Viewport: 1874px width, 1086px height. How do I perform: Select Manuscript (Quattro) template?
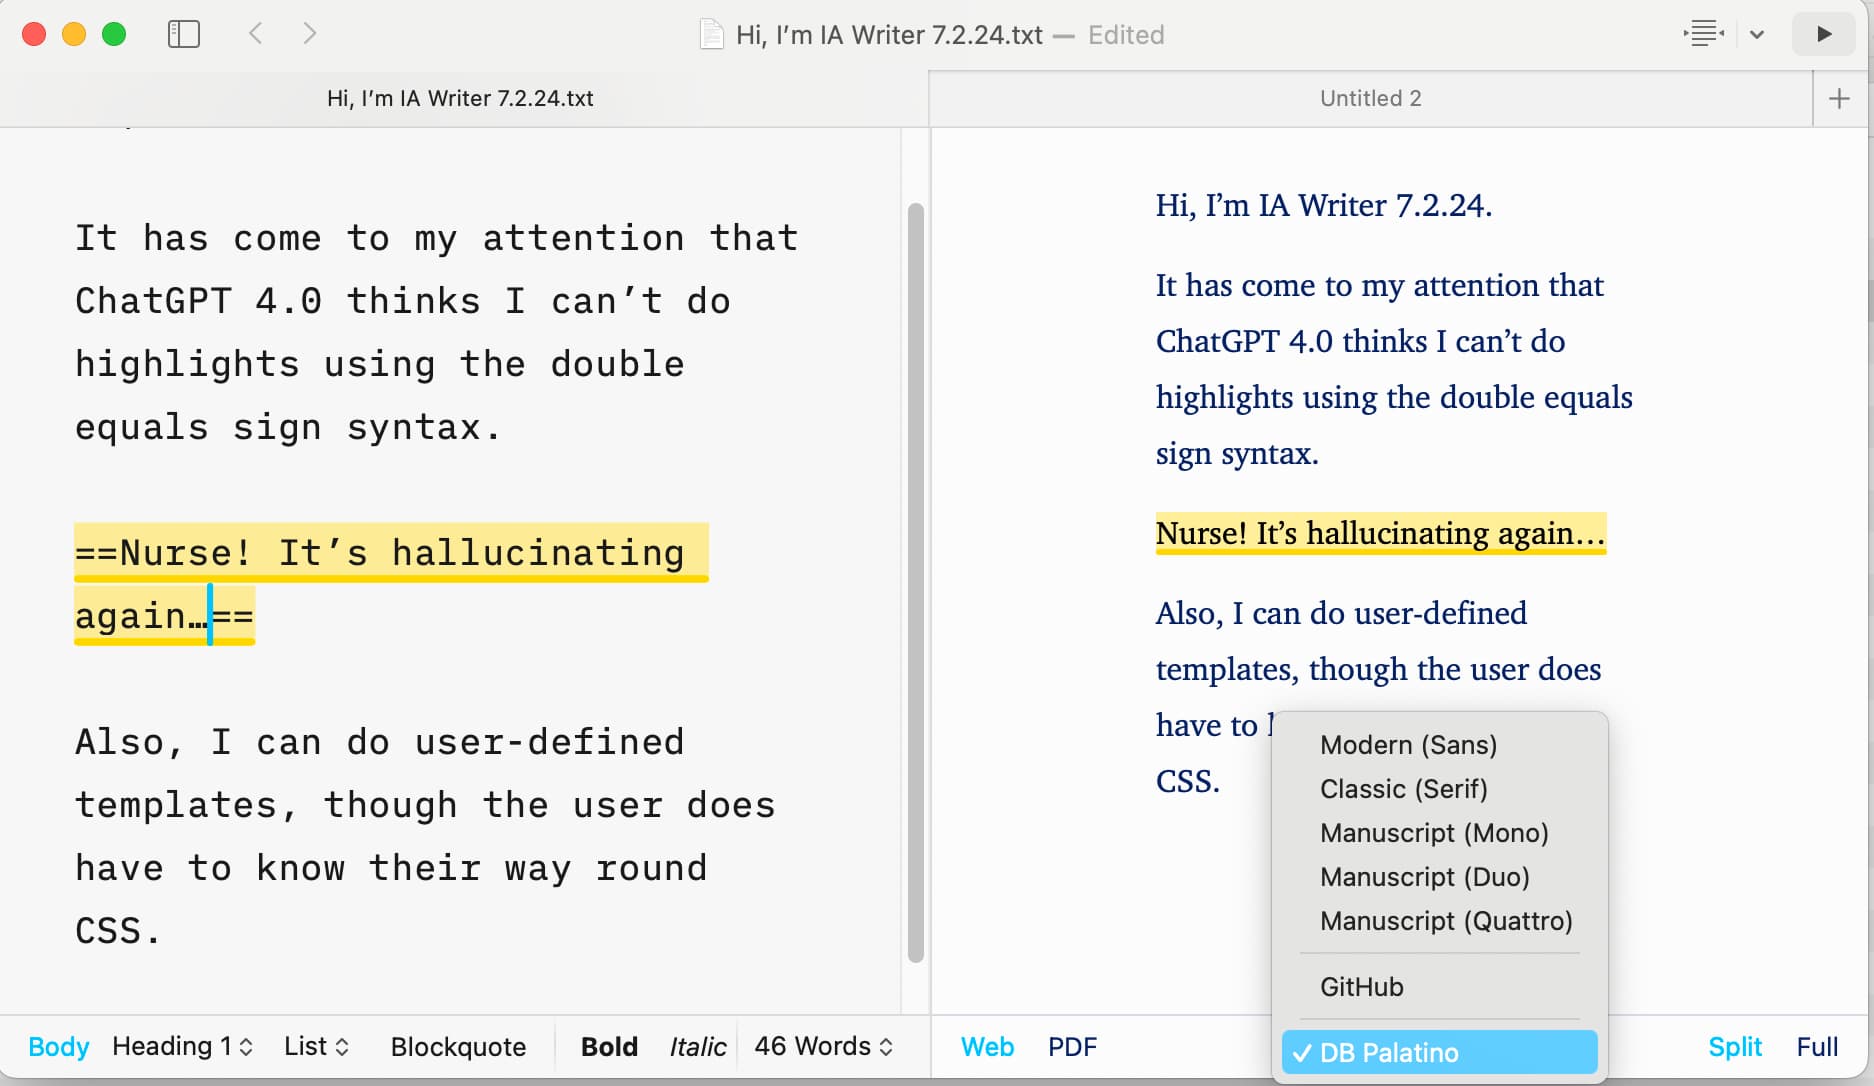(1445, 921)
